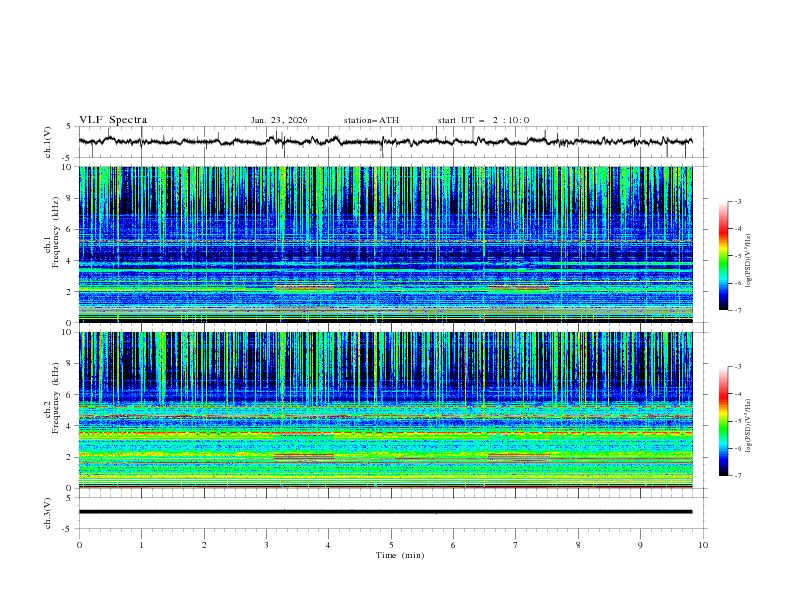Click the ch.2 "Frequency (kHz)" axis label

(x=56, y=398)
